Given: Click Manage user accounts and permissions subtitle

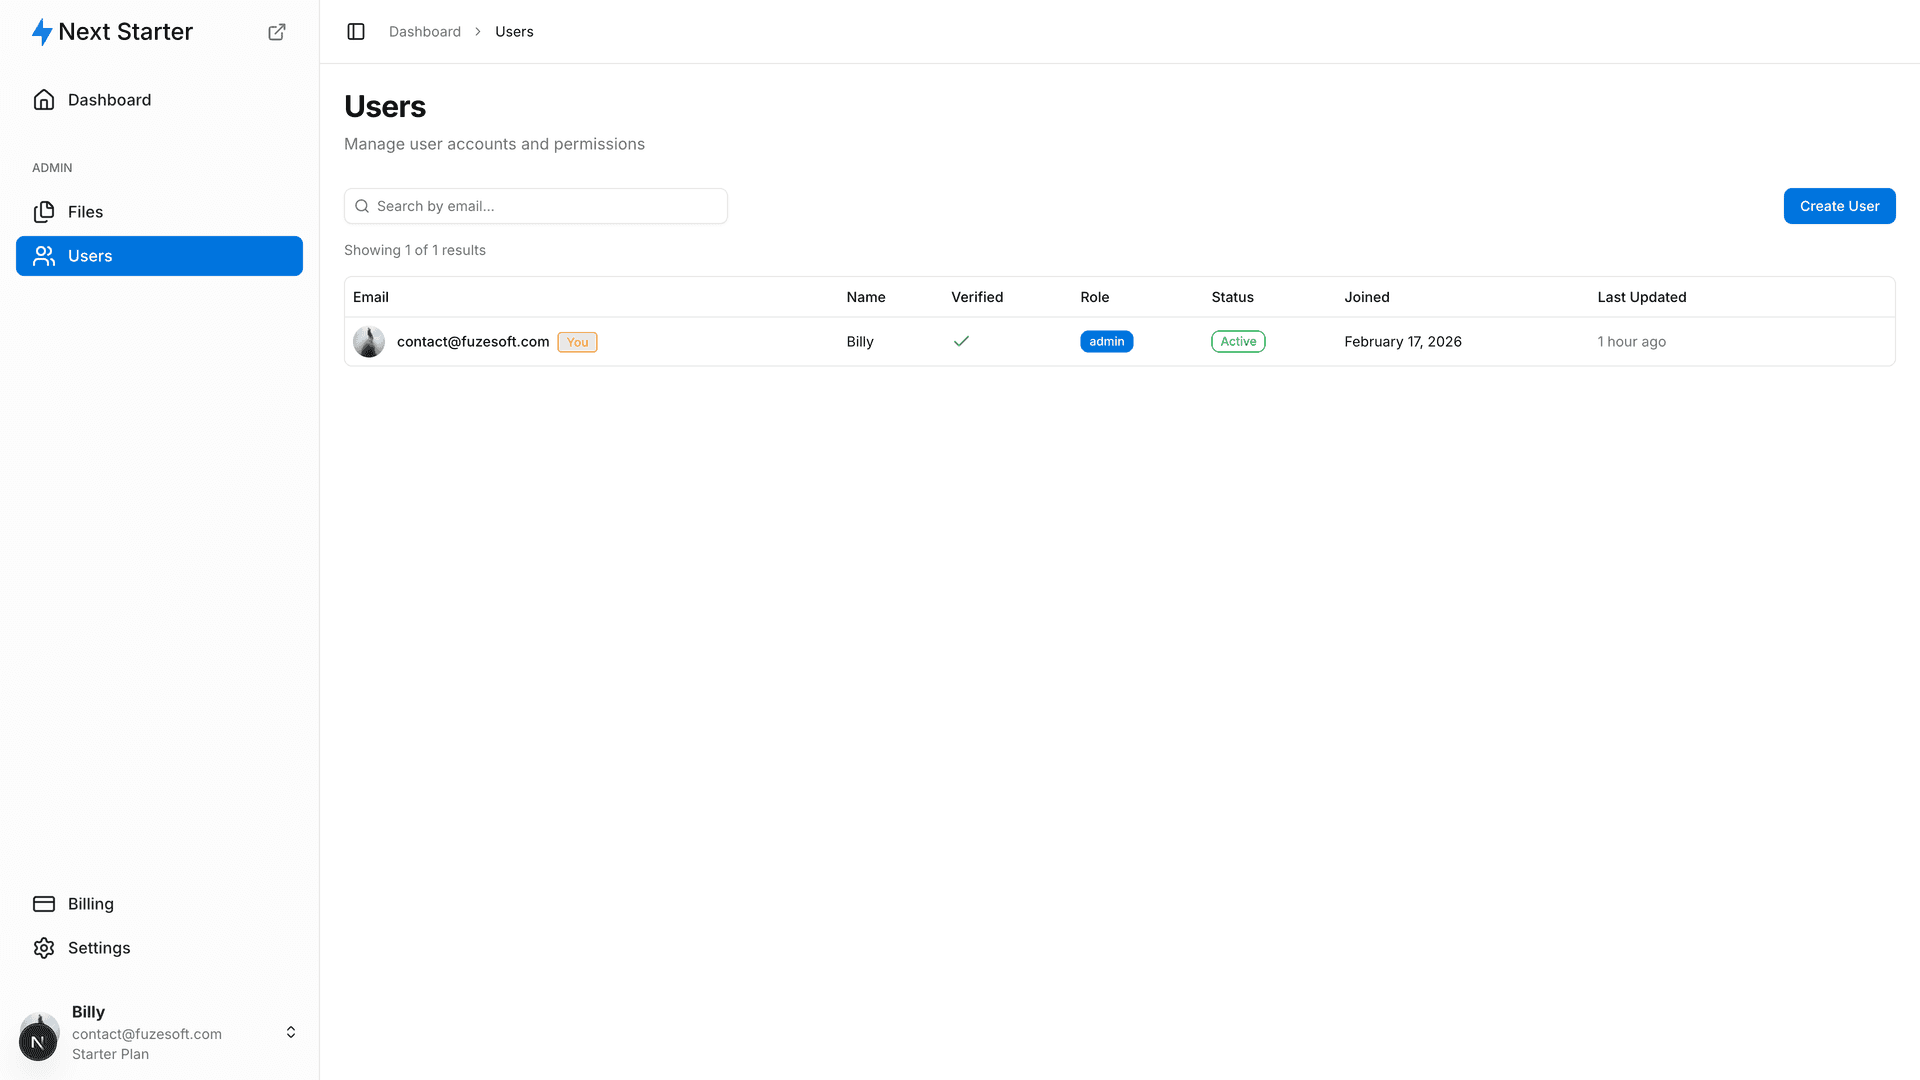Looking at the screenshot, I should click(x=494, y=144).
